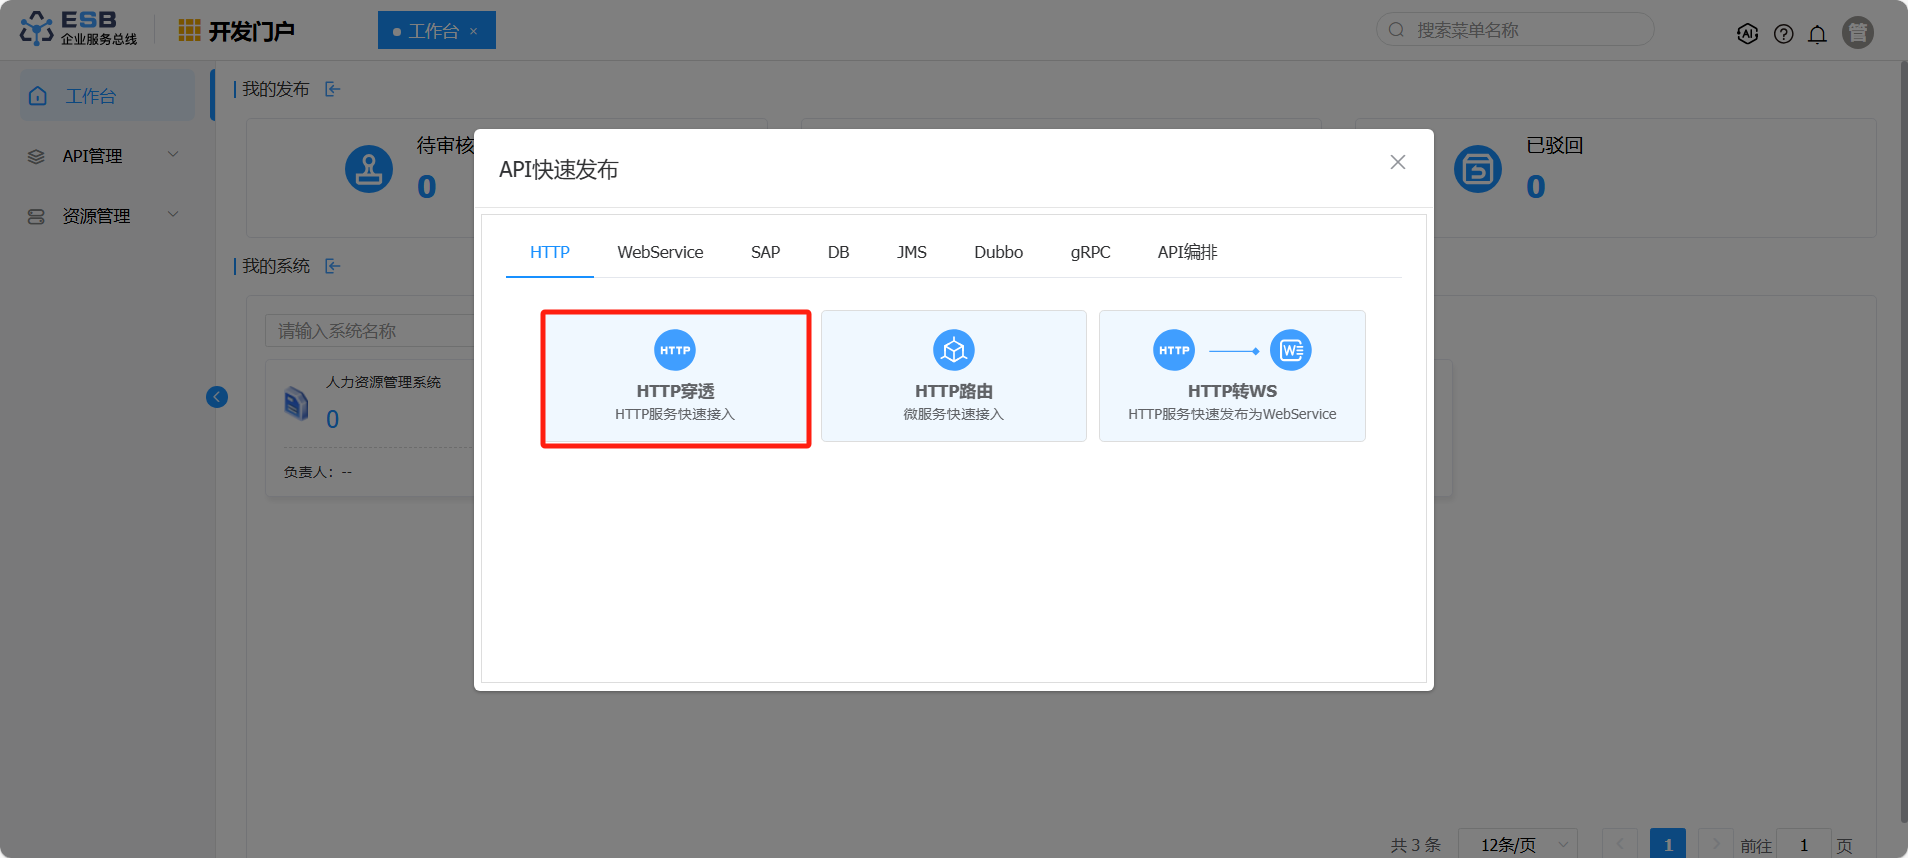Screen dimensions: 1908x858
Task: Expand the 资源管理 sidebar menu
Action: [x=106, y=216]
